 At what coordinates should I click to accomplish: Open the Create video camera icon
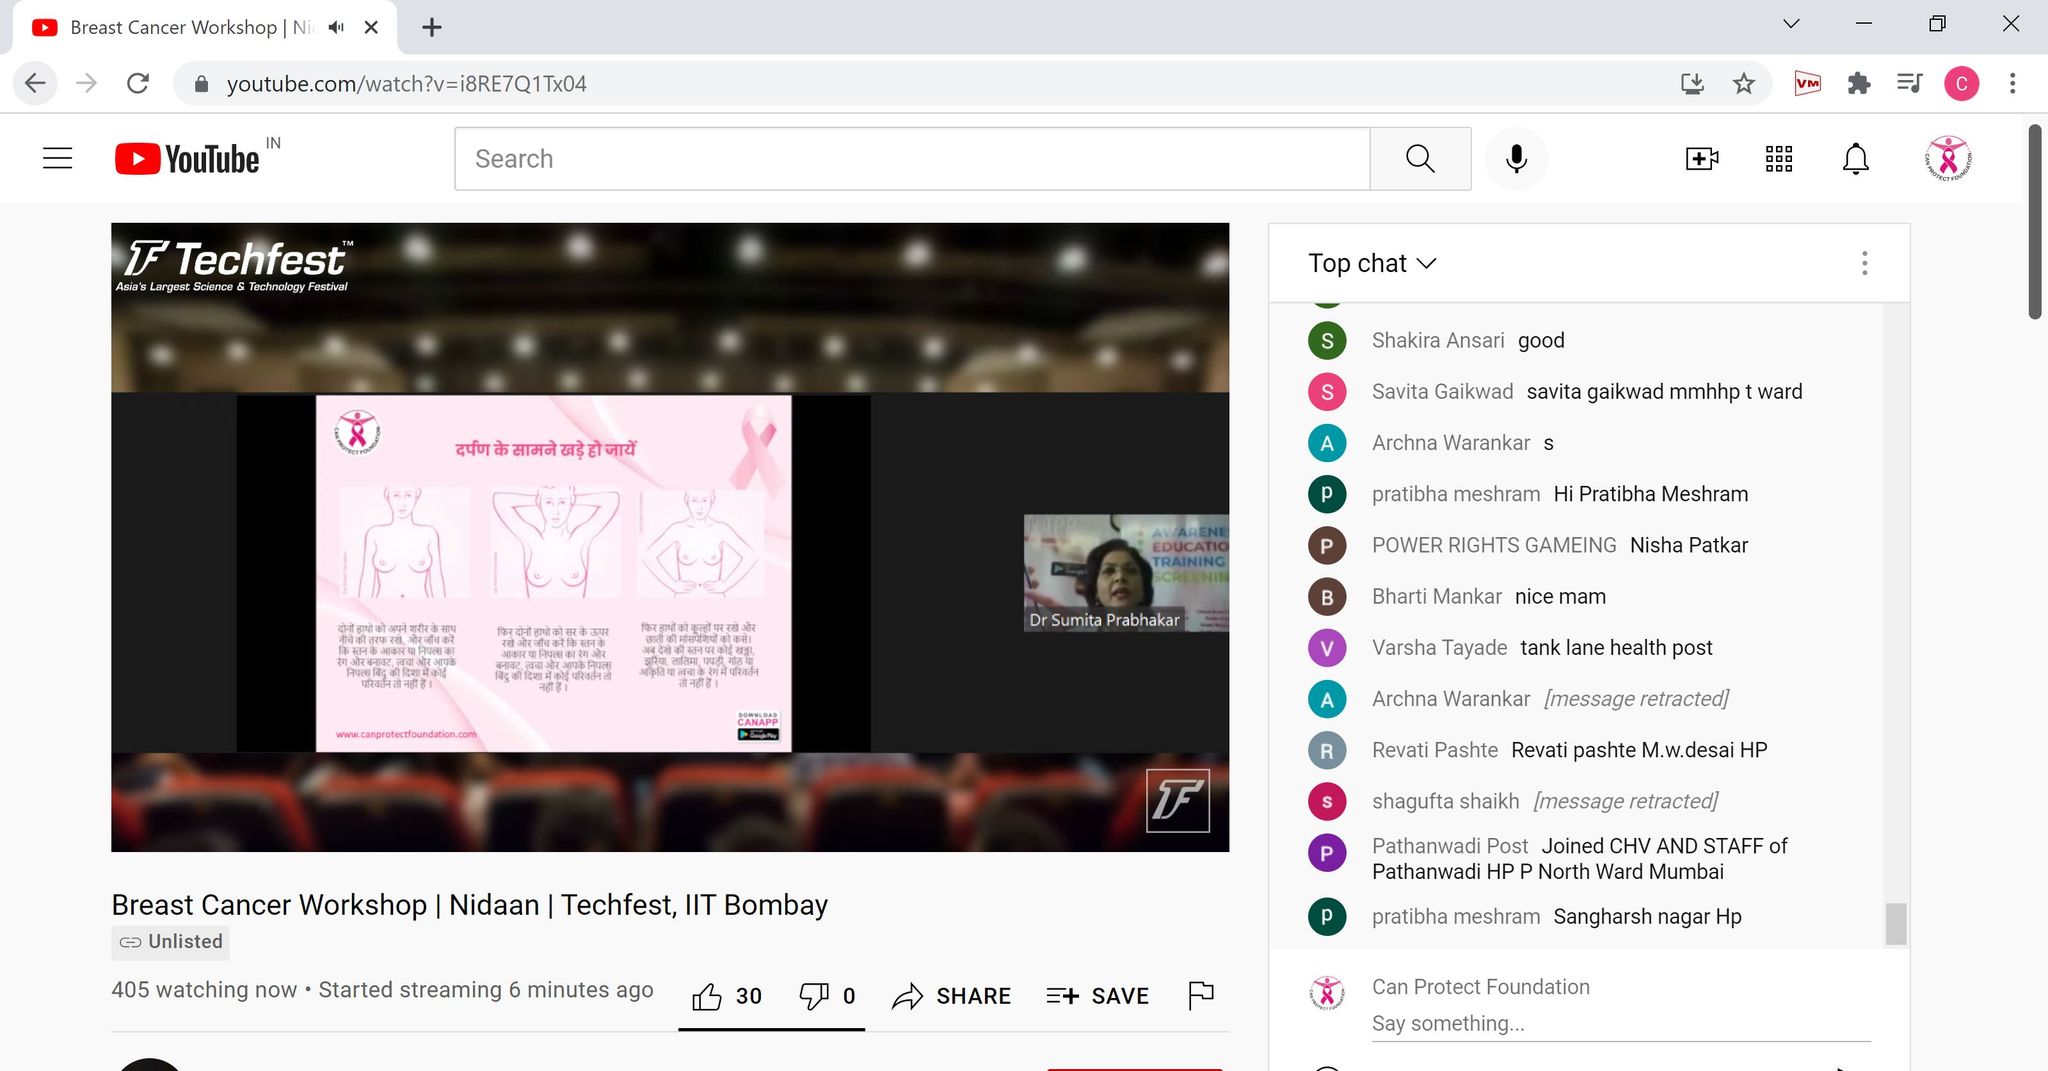[1701, 158]
